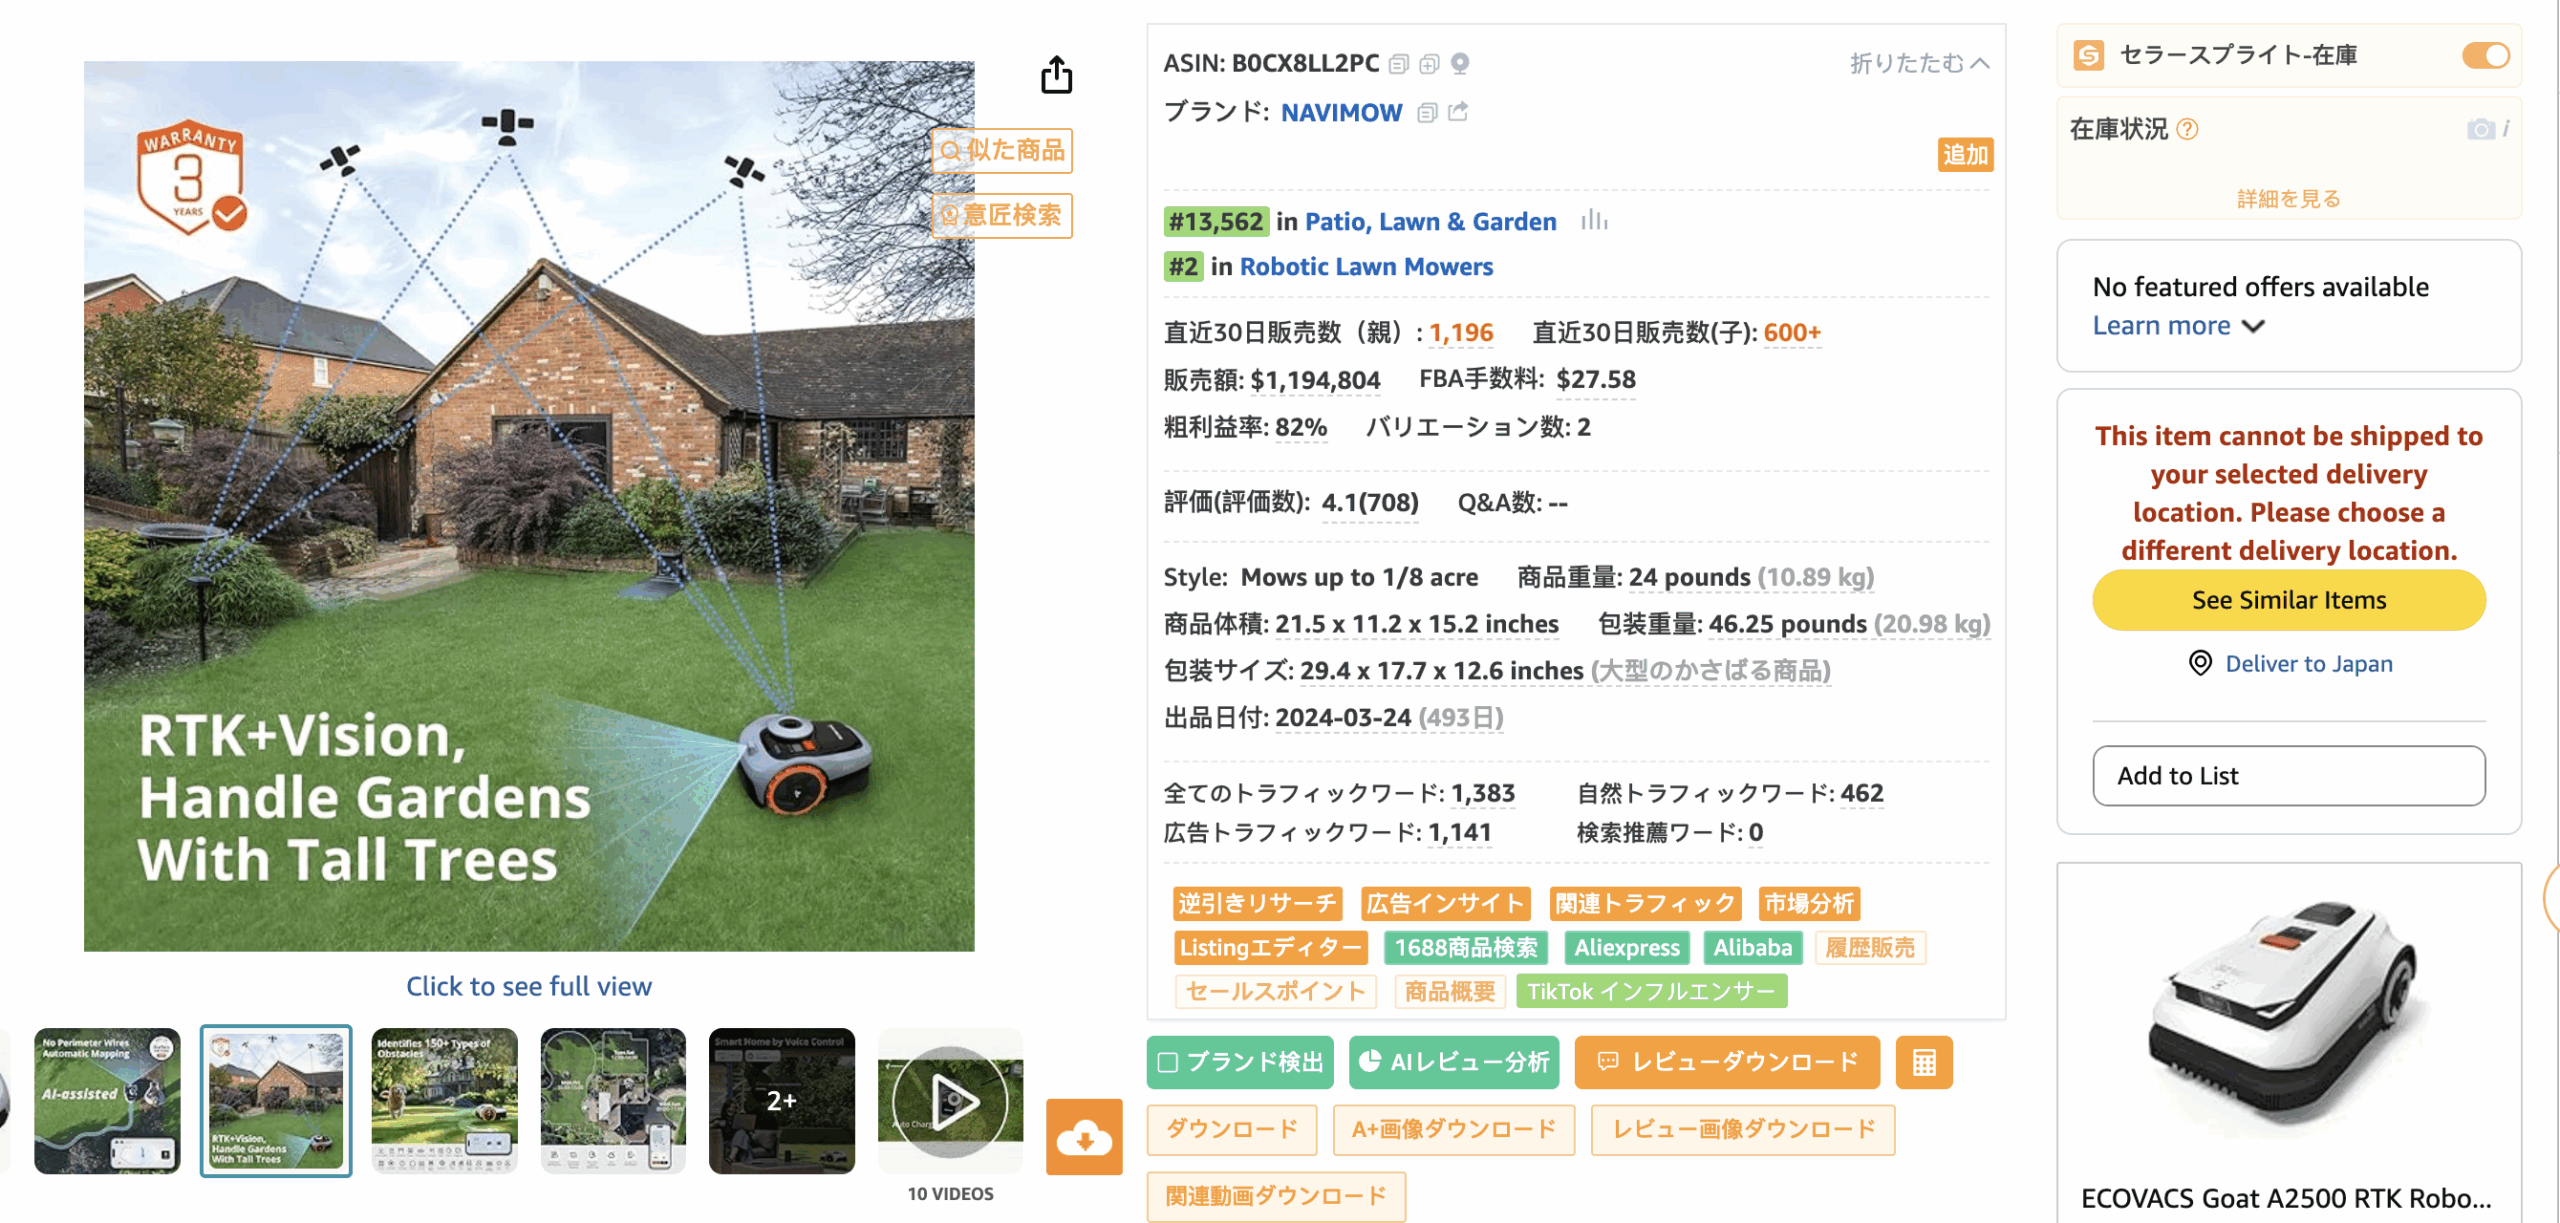Expand Learn more under No featured offers
This screenshot has width=2560, height=1223.
coord(2178,326)
